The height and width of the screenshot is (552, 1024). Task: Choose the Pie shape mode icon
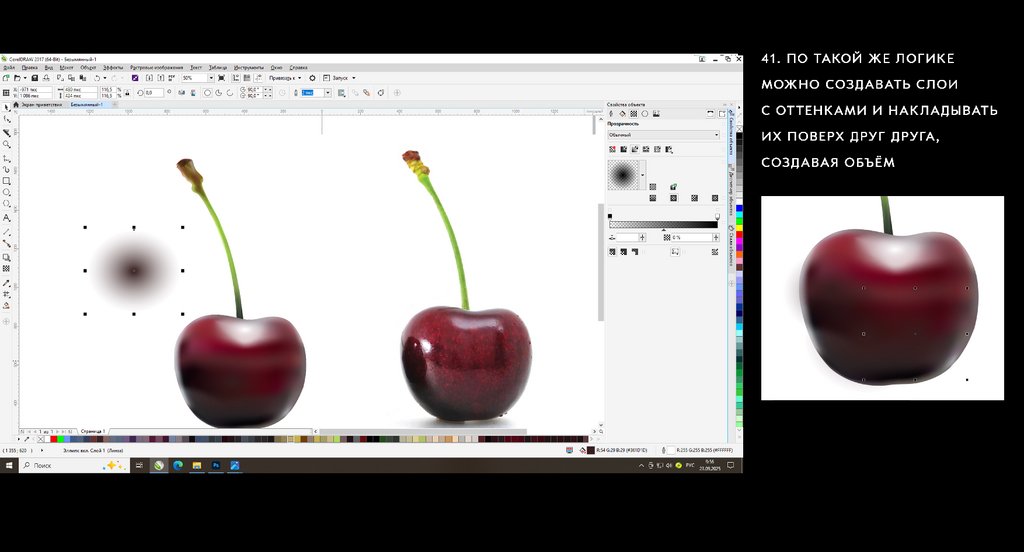pyautogui.click(x=219, y=93)
